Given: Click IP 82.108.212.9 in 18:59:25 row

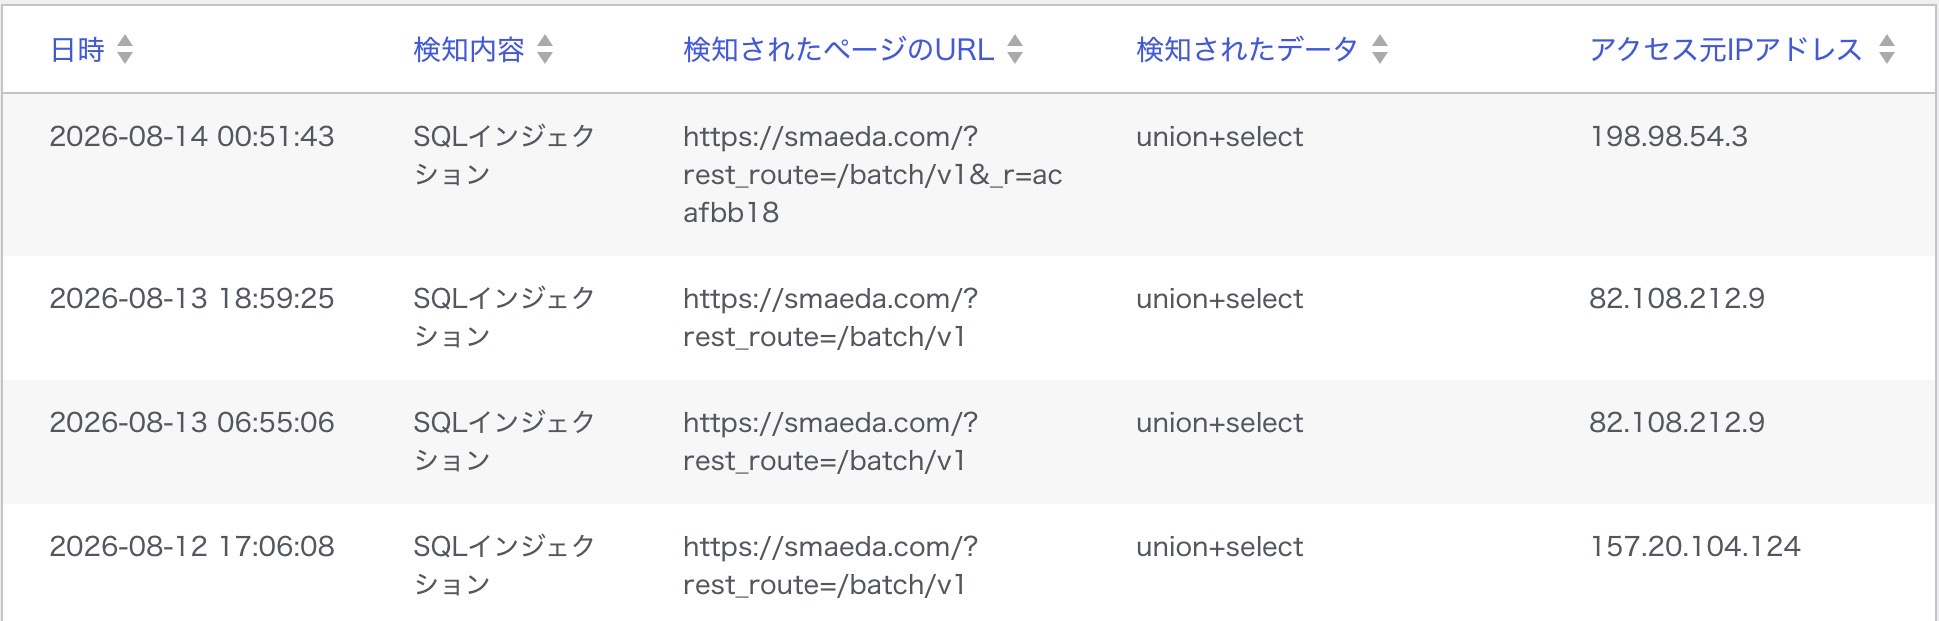Looking at the screenshot, I should (1677, 298).
